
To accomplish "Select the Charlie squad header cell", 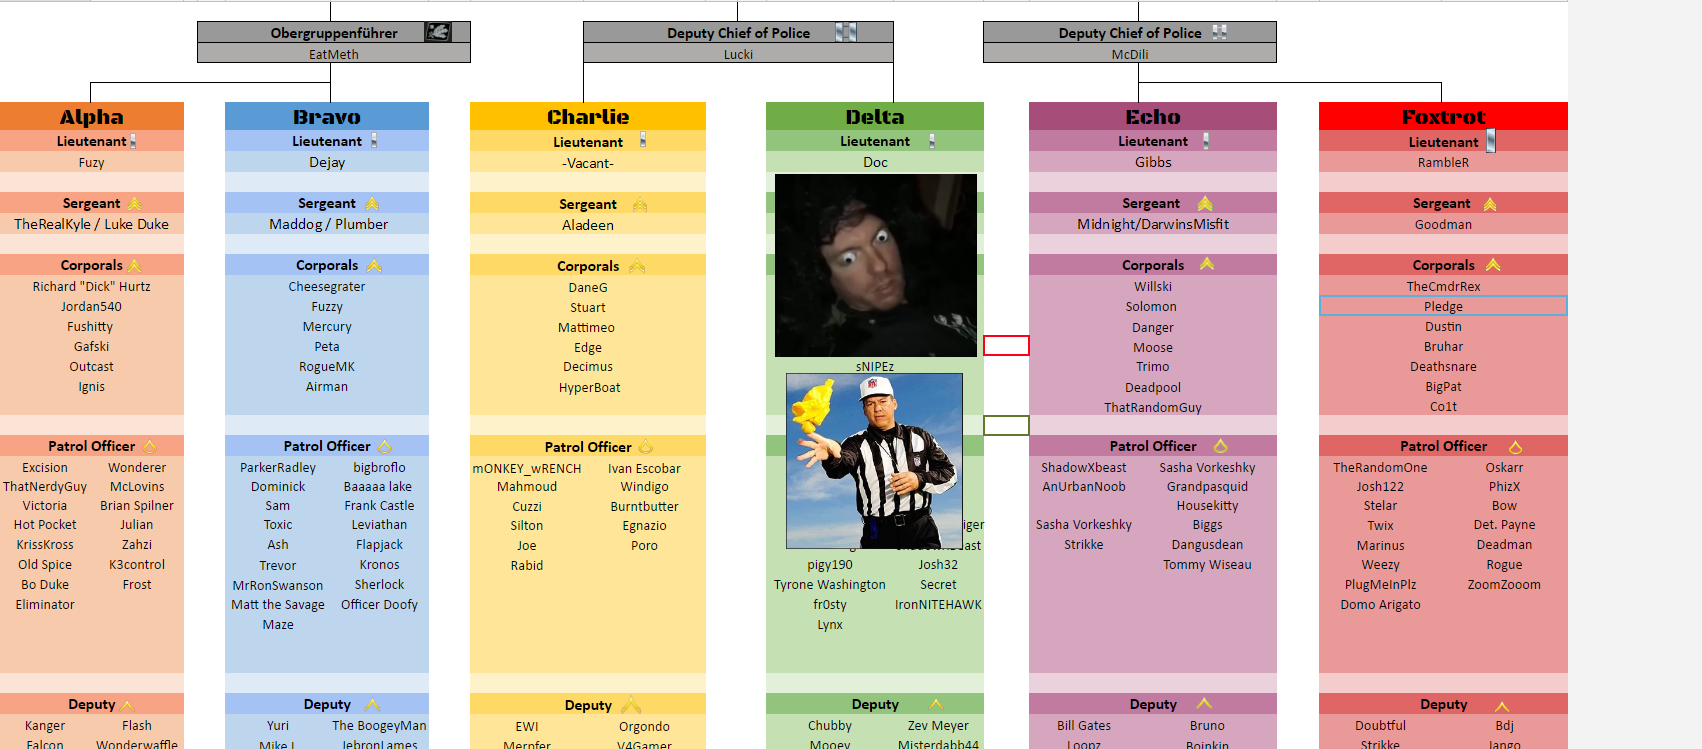I will pyautogui.click(x=588, y=117).
